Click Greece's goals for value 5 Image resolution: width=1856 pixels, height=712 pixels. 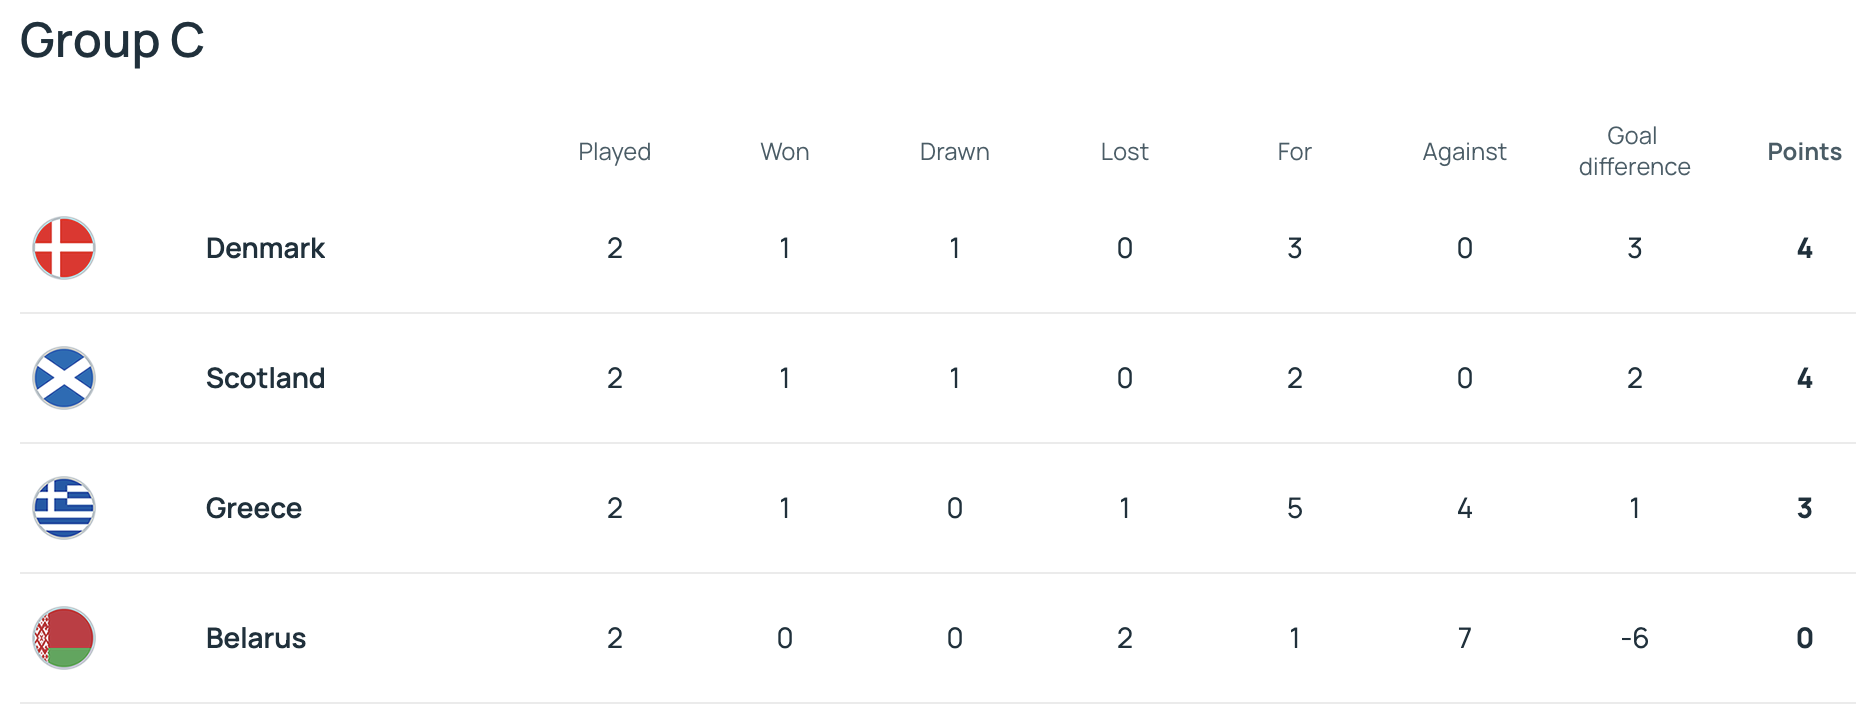1294,508
